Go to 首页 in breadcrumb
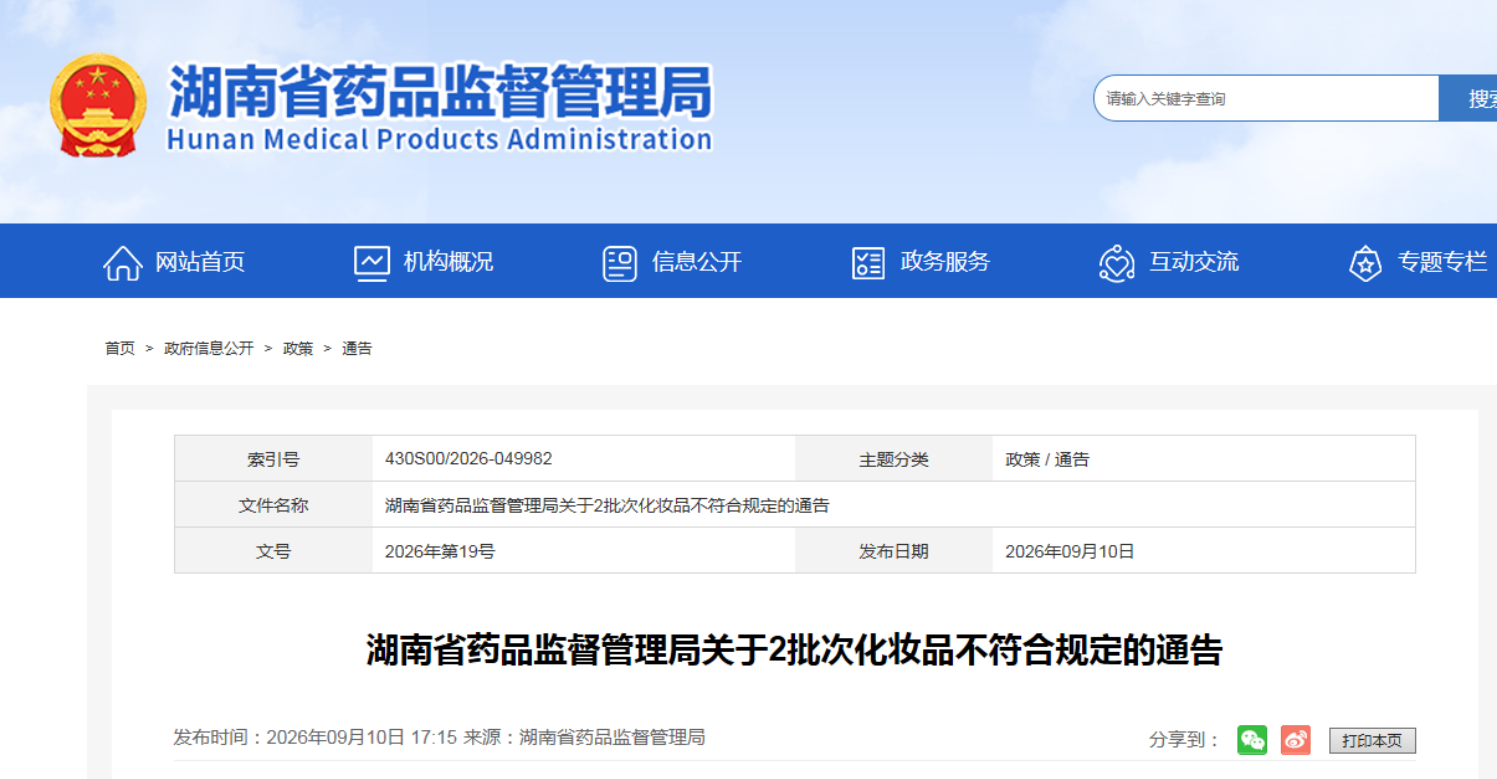The width and height of the screenshot is (1497, 779). 120,348
